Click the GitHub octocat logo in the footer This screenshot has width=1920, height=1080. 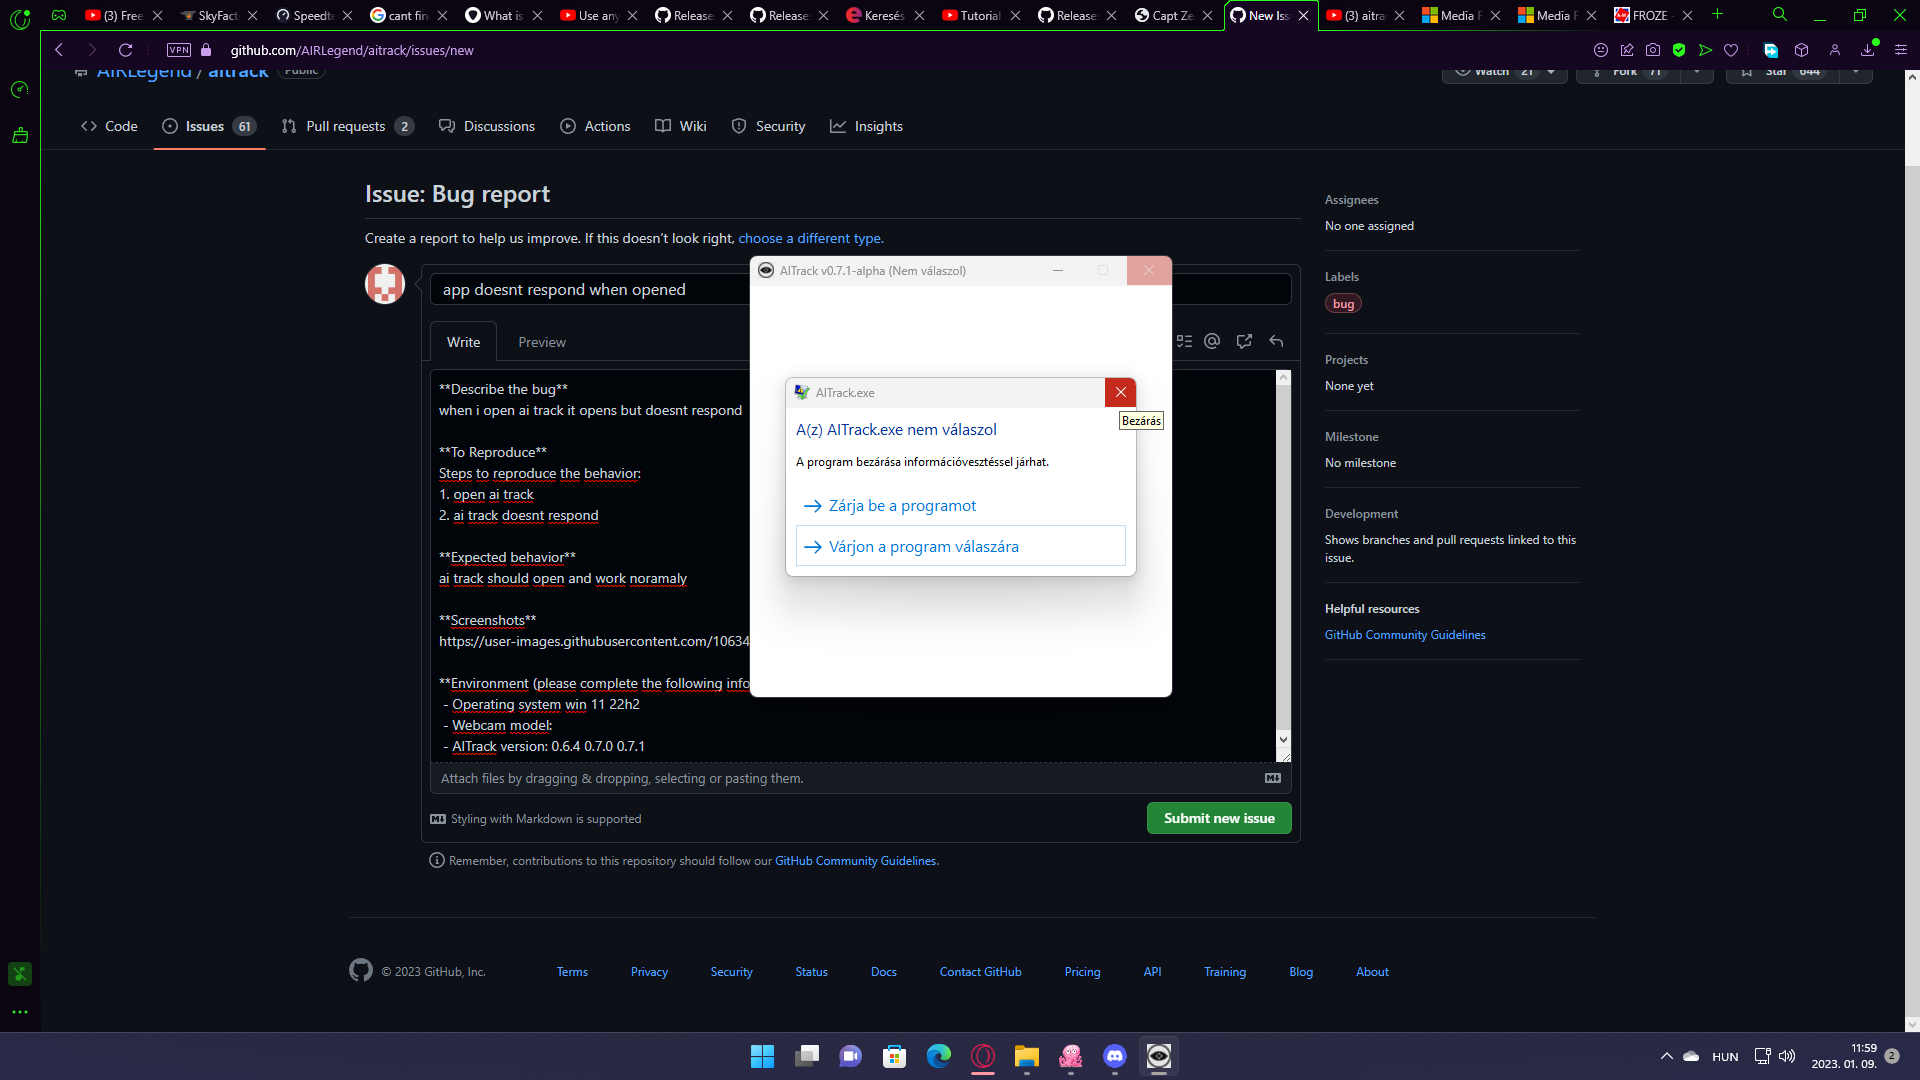click(361, 971)
